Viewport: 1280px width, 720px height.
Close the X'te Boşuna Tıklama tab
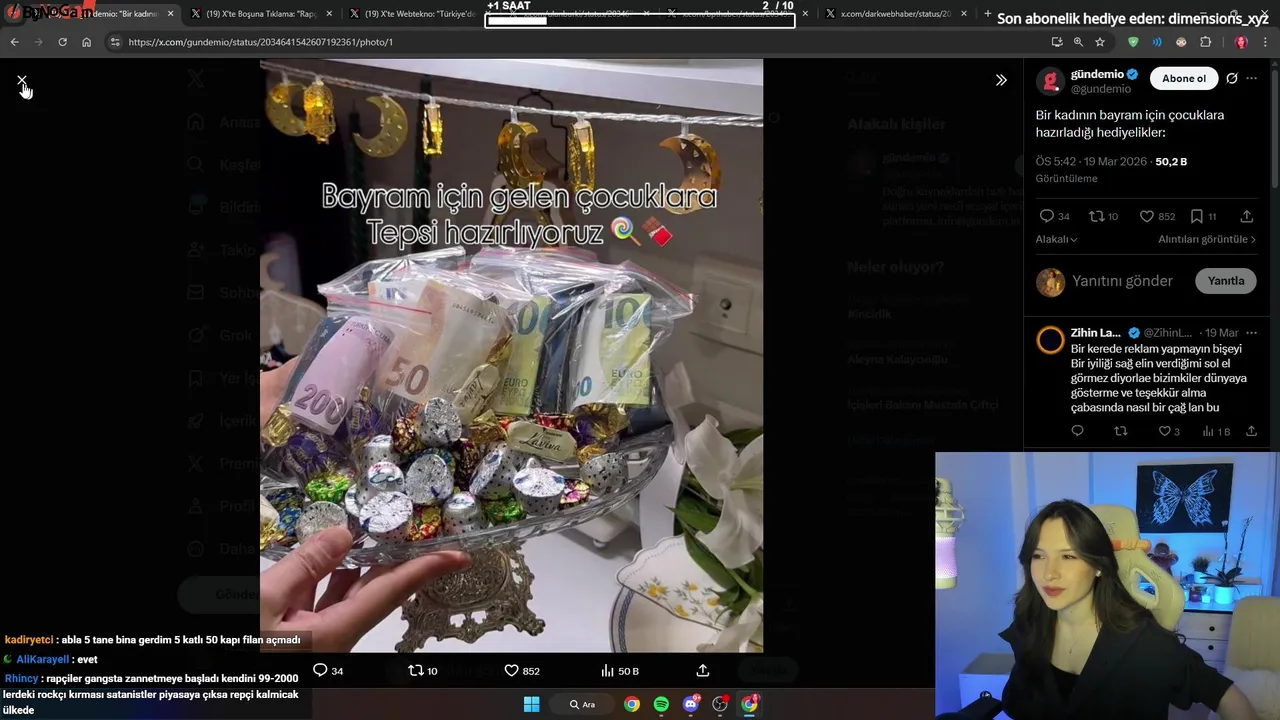[x=329, y=14]
